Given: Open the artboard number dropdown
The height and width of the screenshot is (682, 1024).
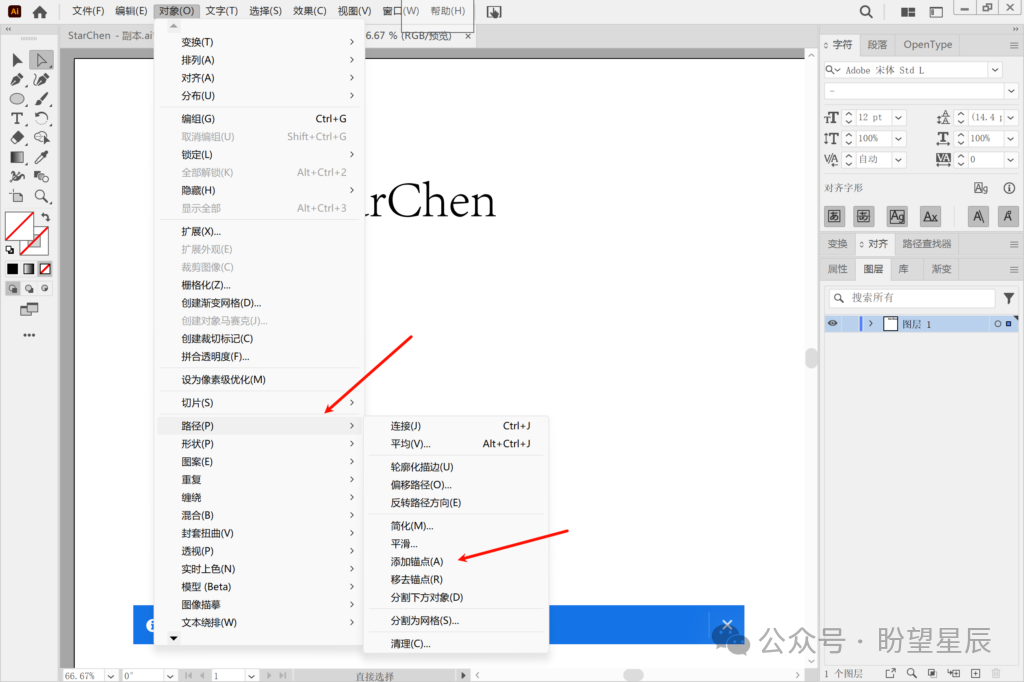Looking at the screenshot, I should click(251, 676).
